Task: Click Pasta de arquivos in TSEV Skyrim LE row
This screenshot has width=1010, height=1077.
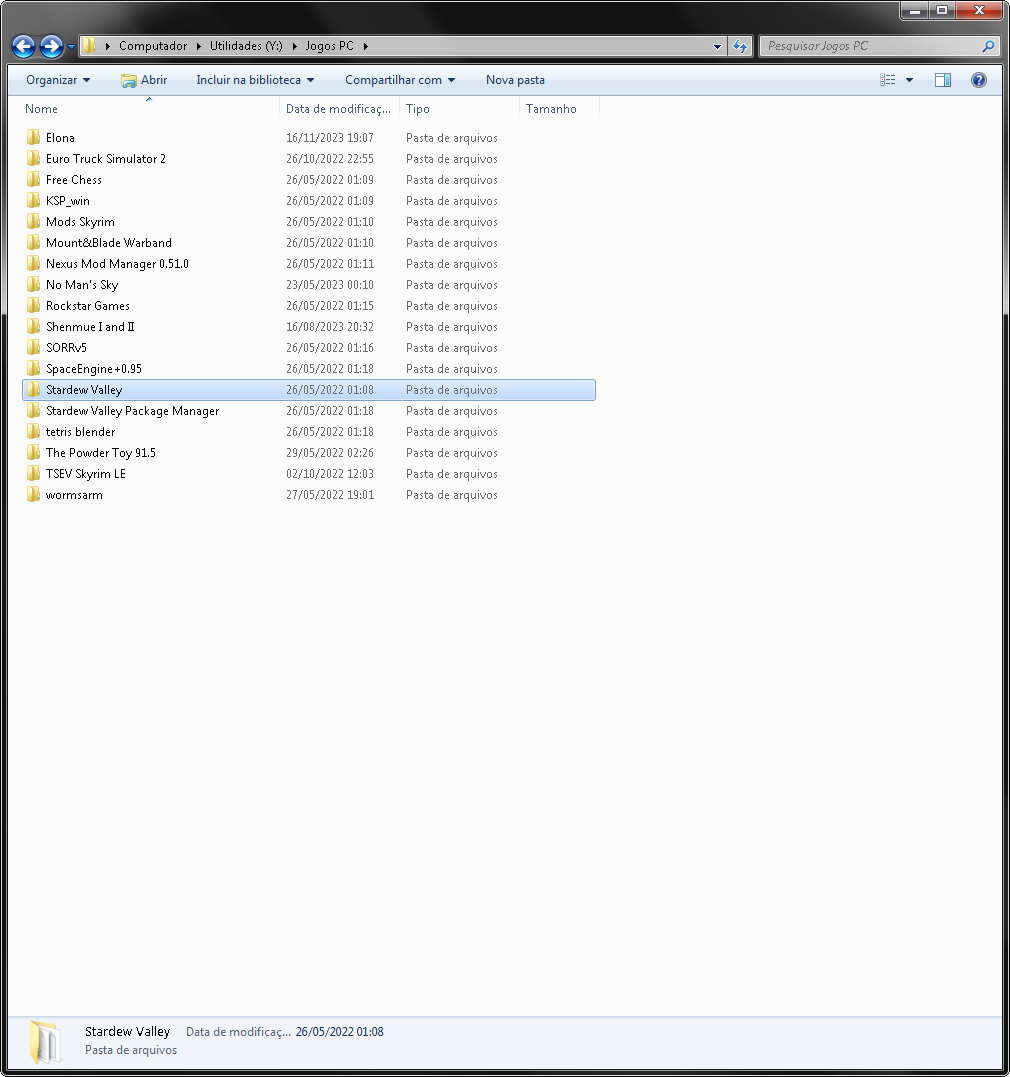Action: (451, 474)
